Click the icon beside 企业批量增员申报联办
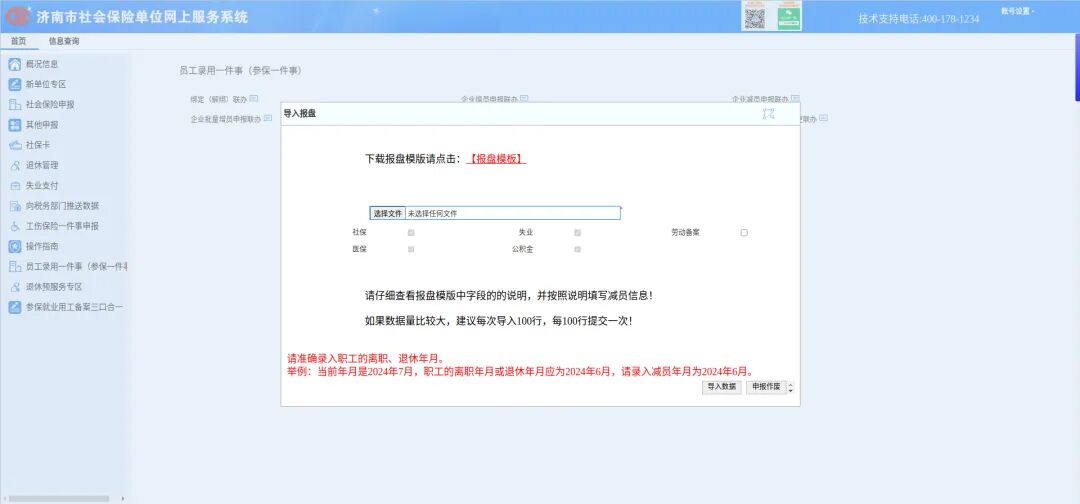Screen dimensions: 1080x504 point(267,118)
